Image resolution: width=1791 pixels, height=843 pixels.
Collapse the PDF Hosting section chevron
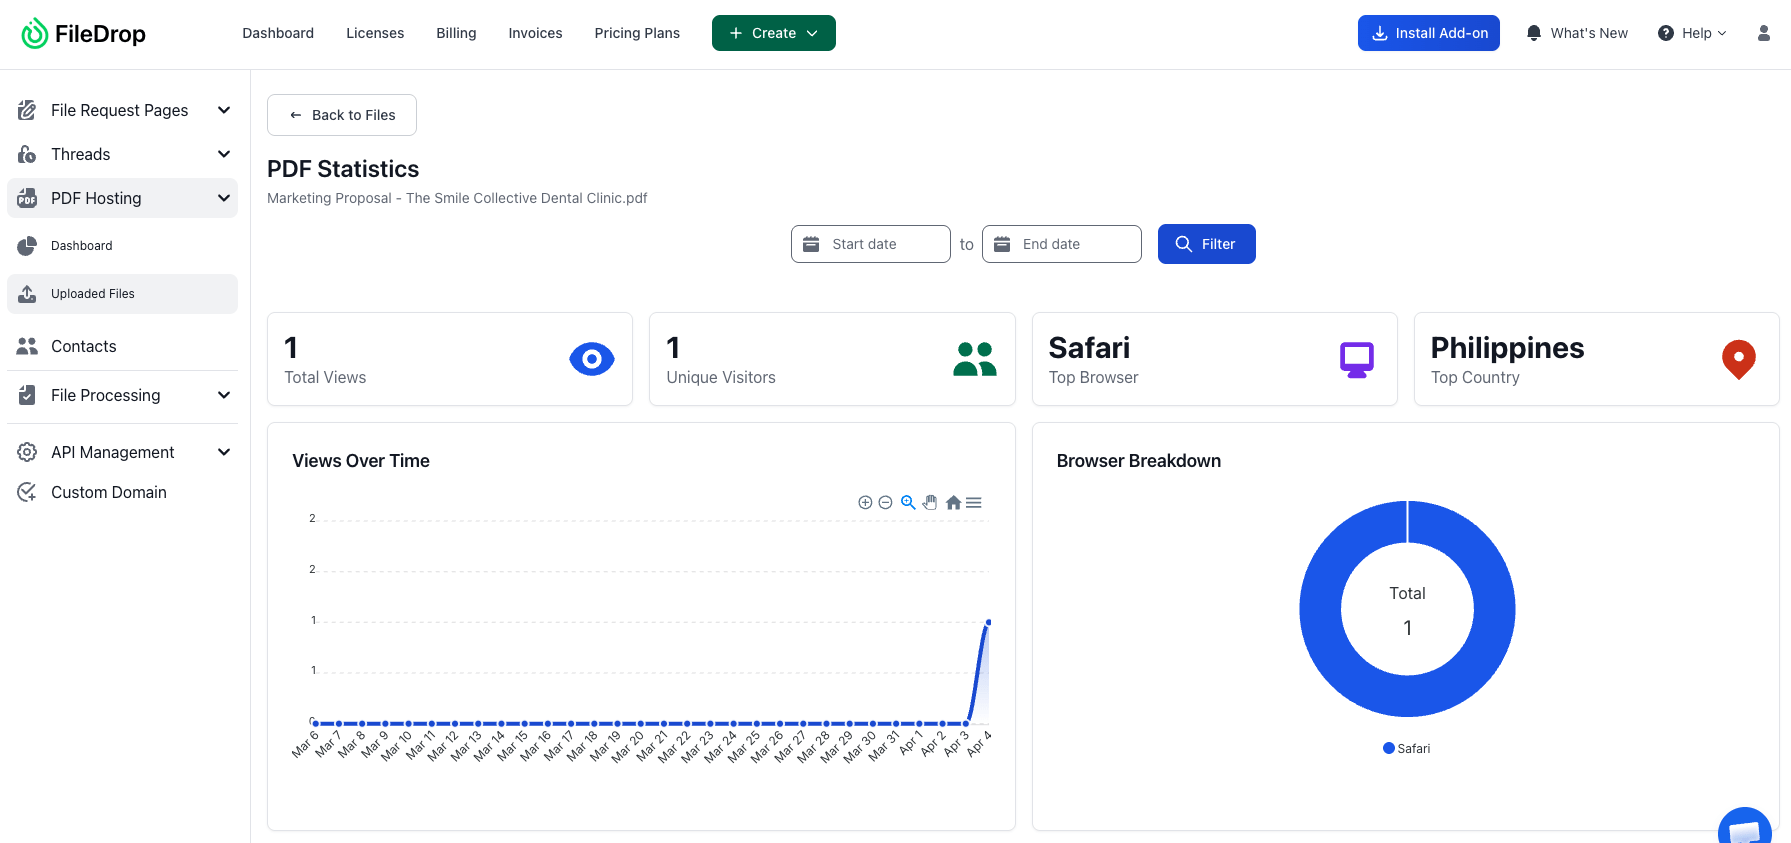224,198
